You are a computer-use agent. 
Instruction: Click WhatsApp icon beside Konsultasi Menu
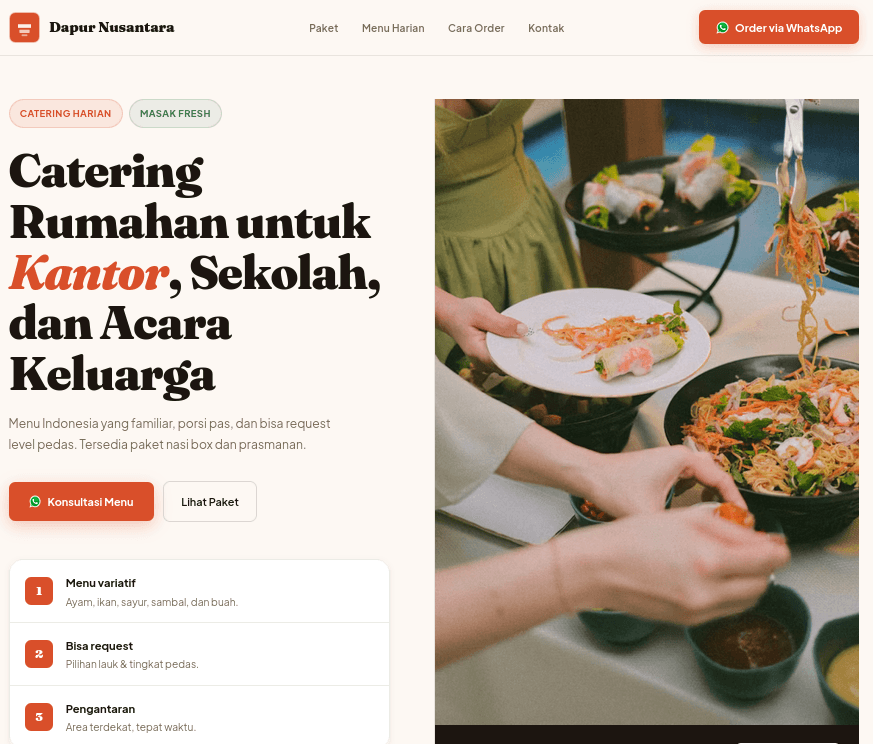click(x=35, y=501)
